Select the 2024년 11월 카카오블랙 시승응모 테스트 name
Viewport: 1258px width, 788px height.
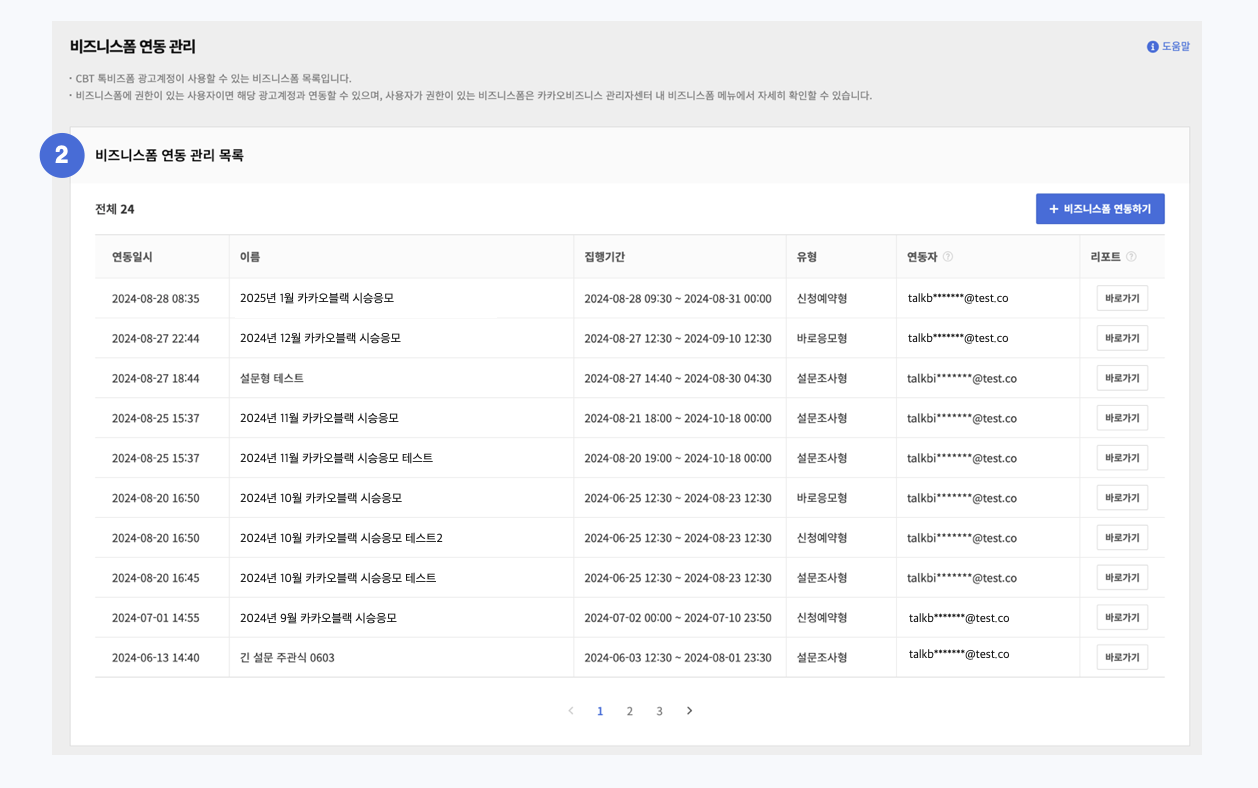coord(336,458)
